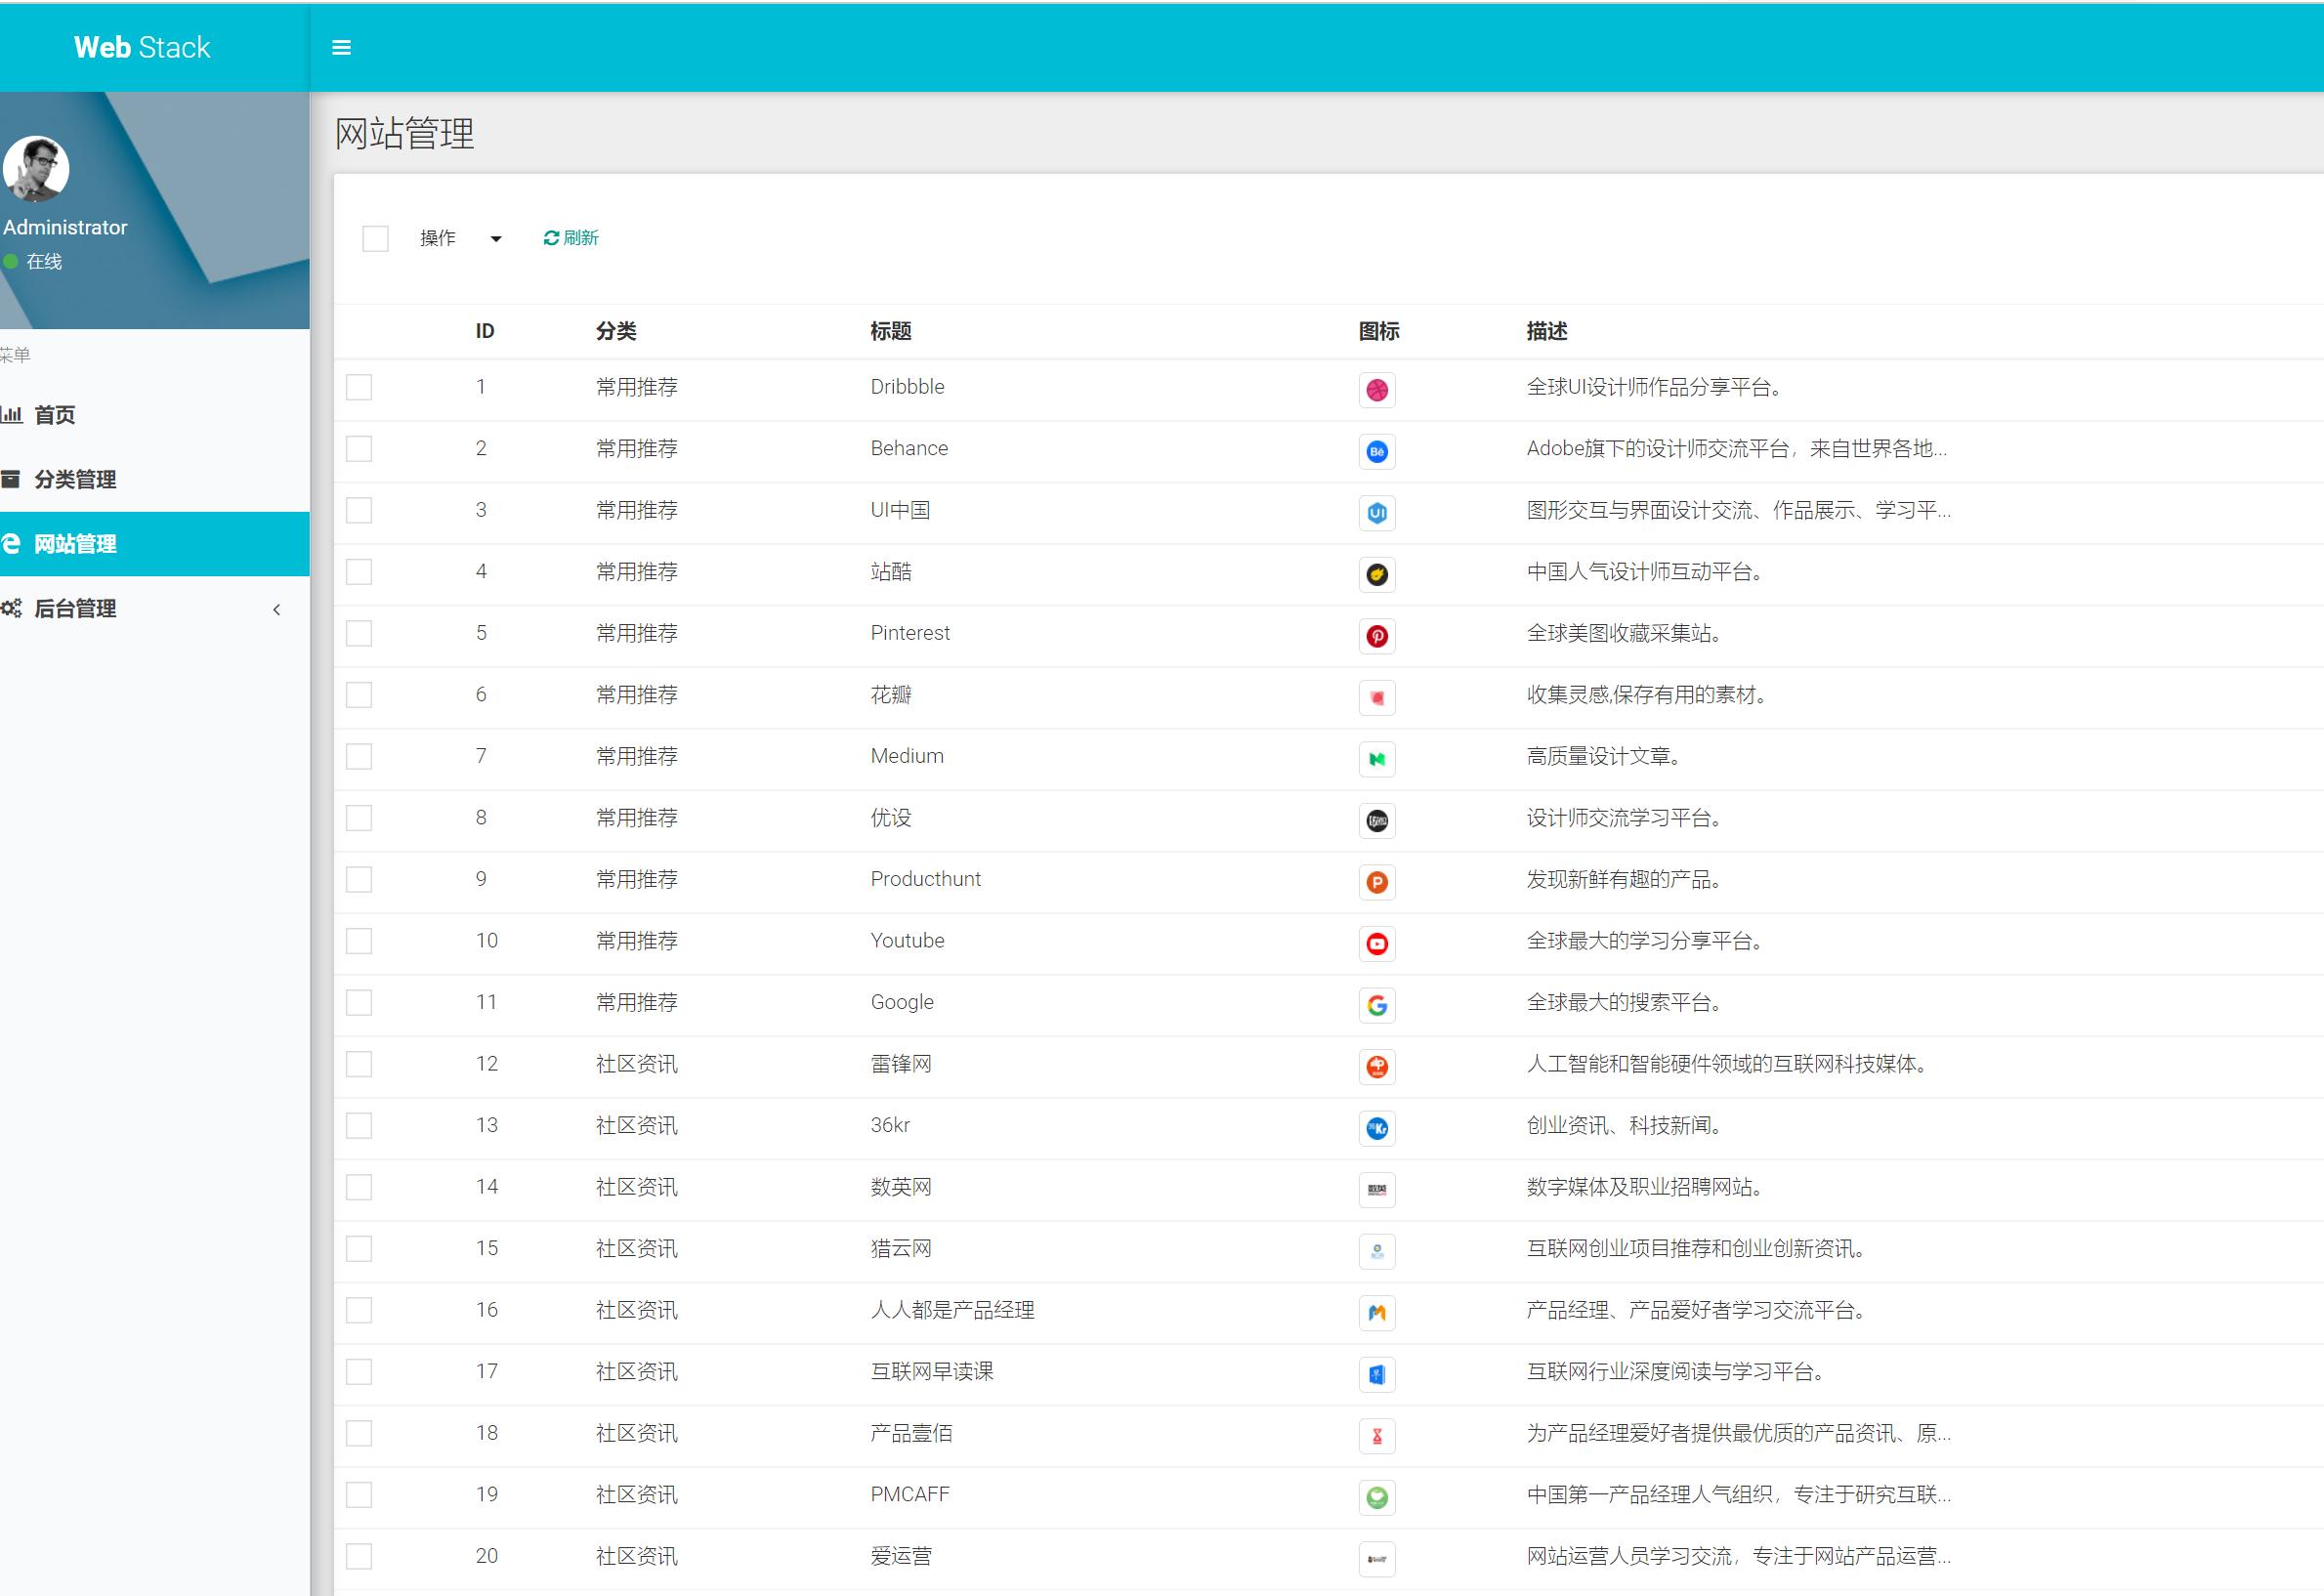
Task: Collapse 后台管理 using its chevron
Action: pyautogui.click(x=277, y=609)
